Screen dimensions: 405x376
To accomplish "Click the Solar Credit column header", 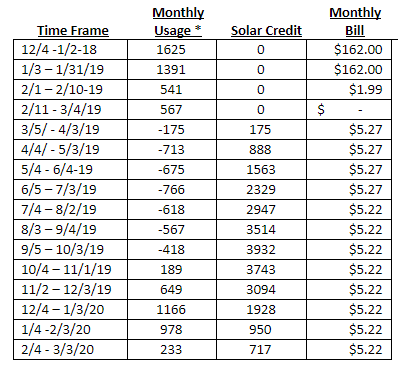I will [x=266, y=30].
